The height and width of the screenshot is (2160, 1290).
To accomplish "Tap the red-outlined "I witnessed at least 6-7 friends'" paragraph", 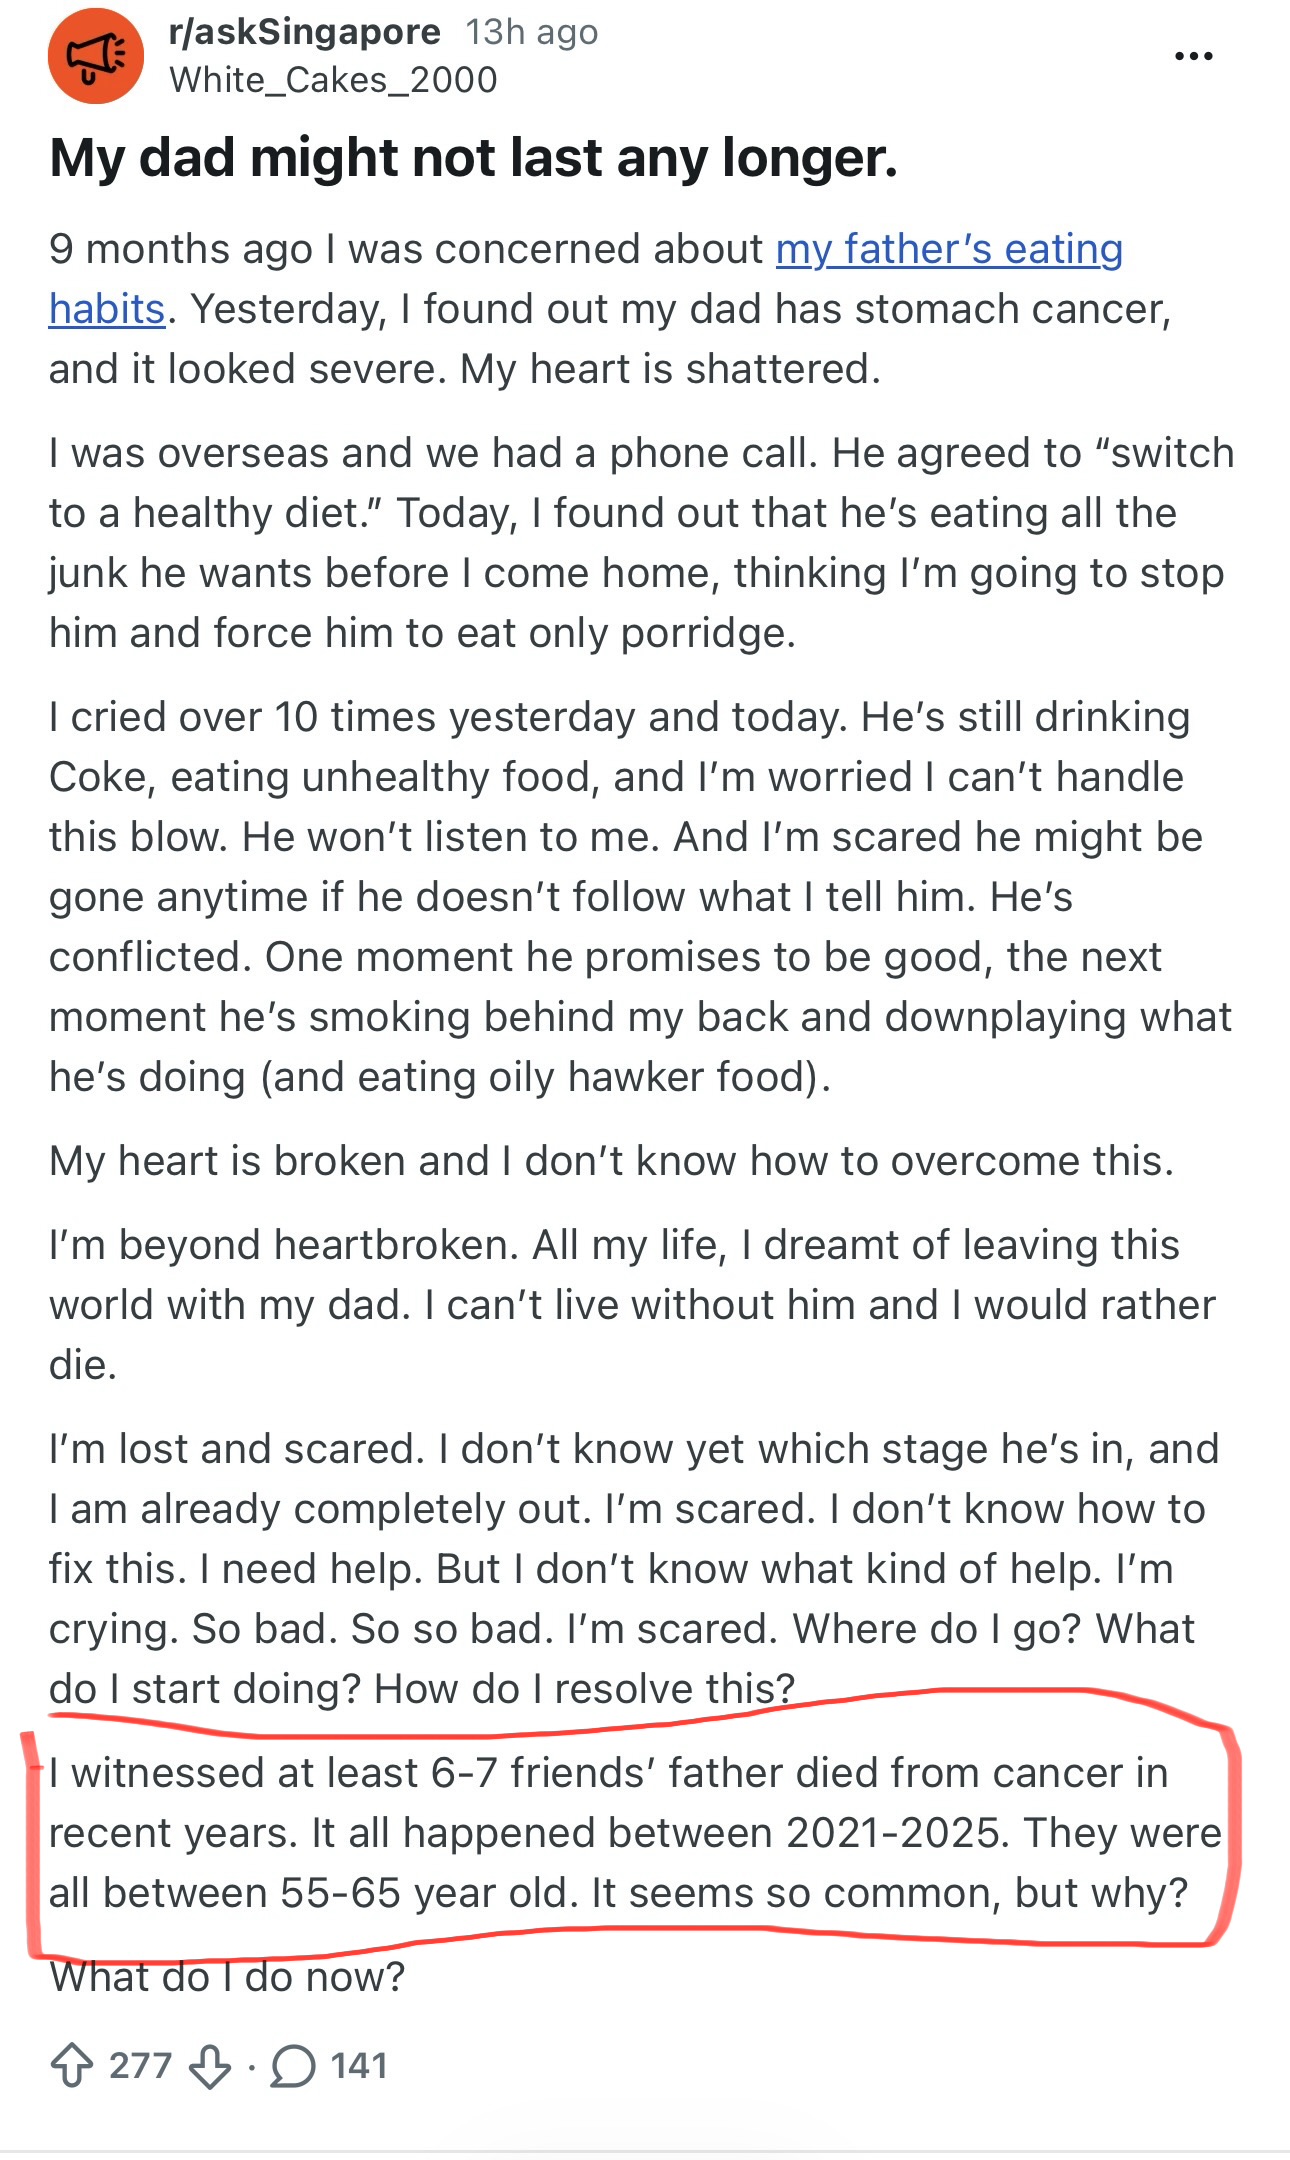I will [x=630, y=1832].
